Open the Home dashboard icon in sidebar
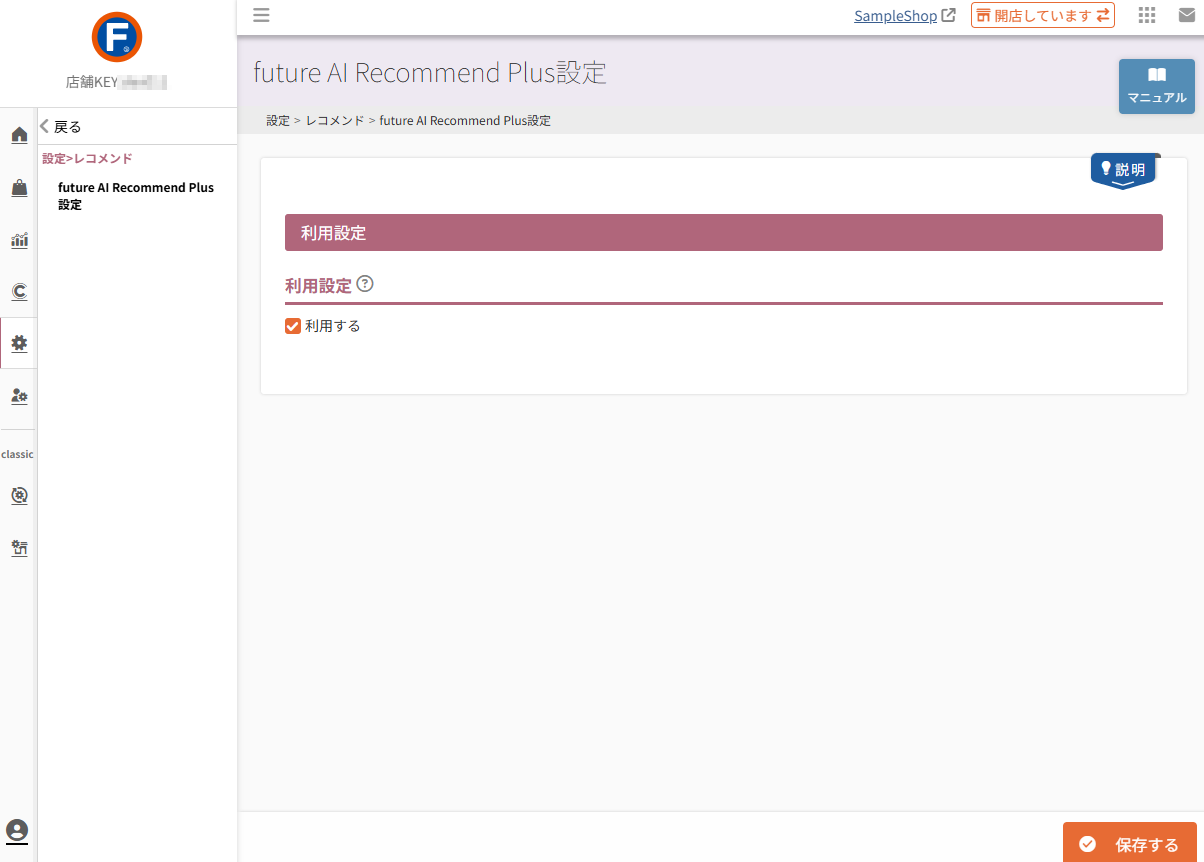1204x862 pixels. 18,134
